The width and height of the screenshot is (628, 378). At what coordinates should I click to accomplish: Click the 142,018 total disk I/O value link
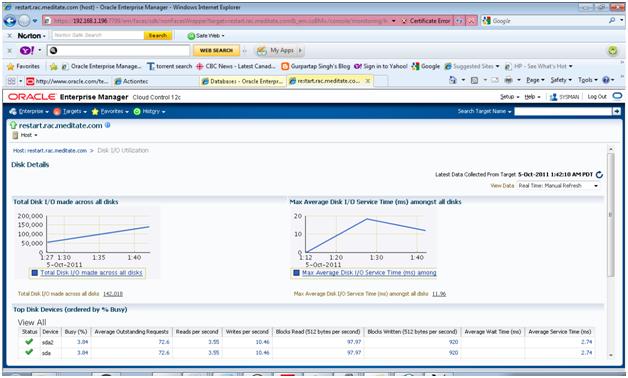[113, 294]
